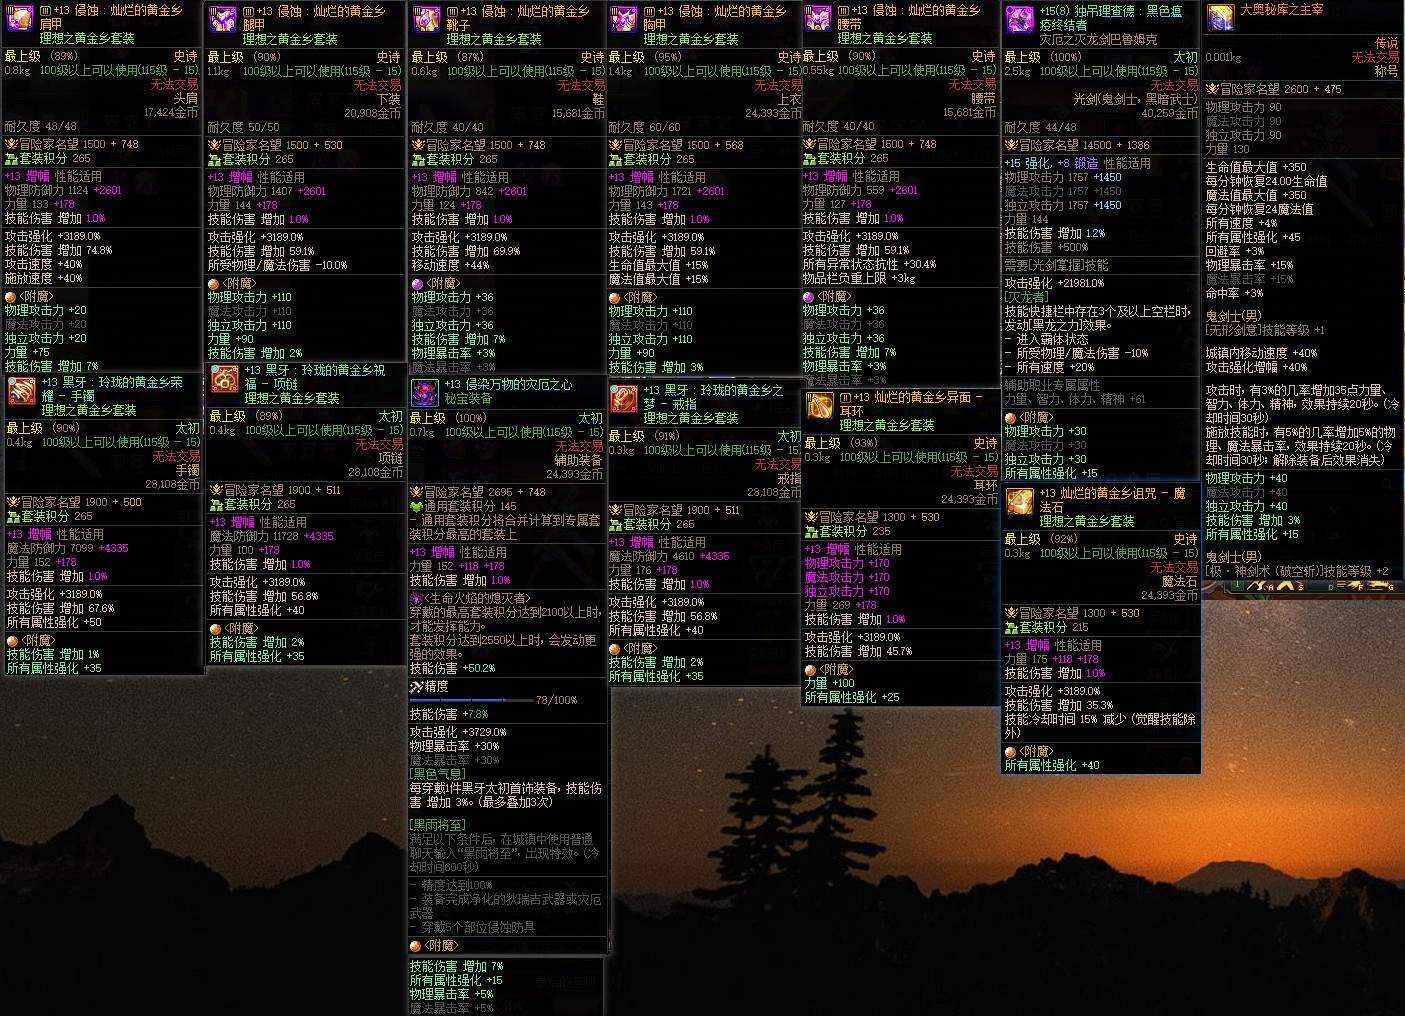
Task: Click the text 套装积分 215
Action: coord(1055,627)
